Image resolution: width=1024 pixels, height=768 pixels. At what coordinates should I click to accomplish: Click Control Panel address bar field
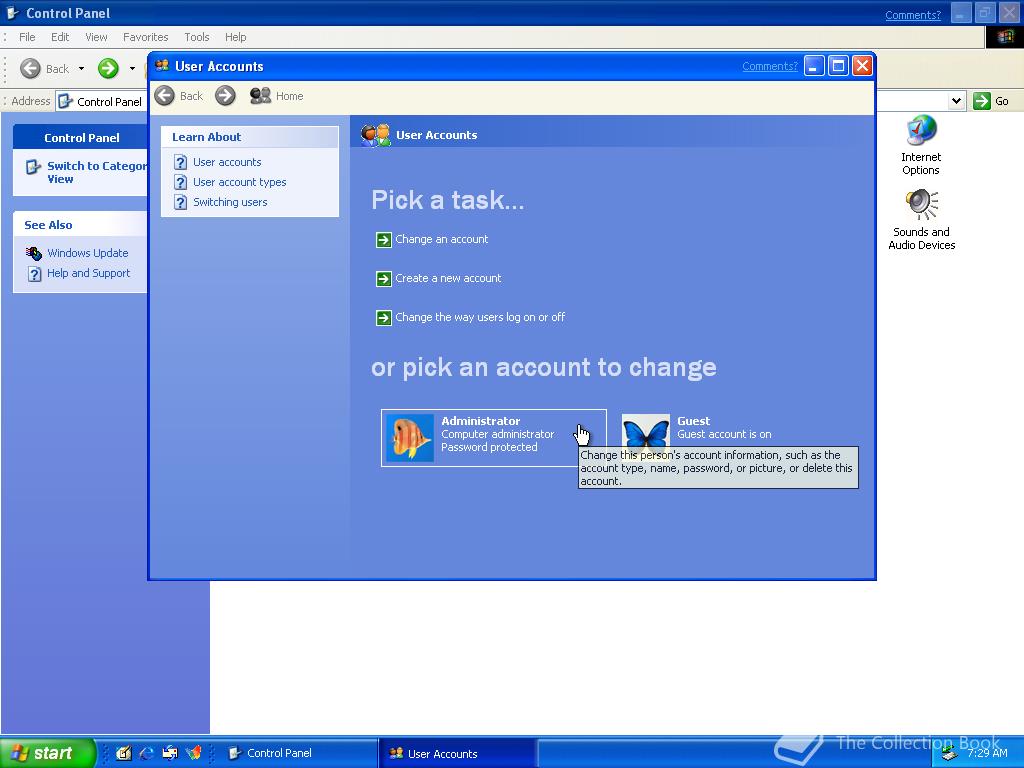pos(102,101)
